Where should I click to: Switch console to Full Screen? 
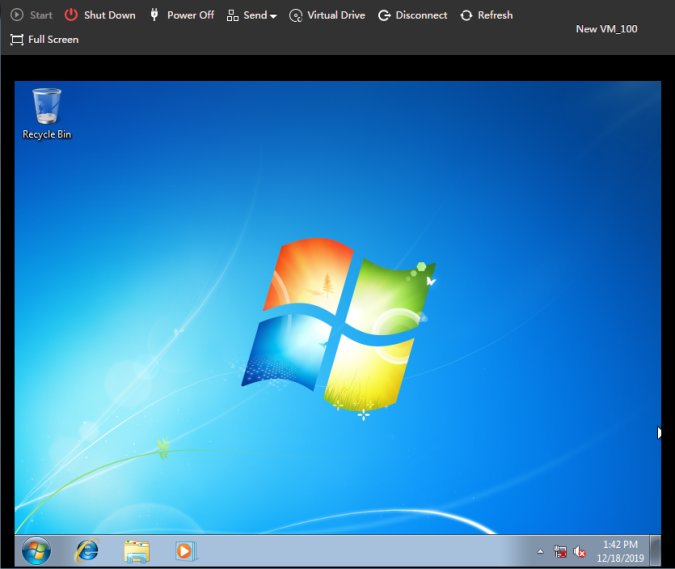[44, 40]
